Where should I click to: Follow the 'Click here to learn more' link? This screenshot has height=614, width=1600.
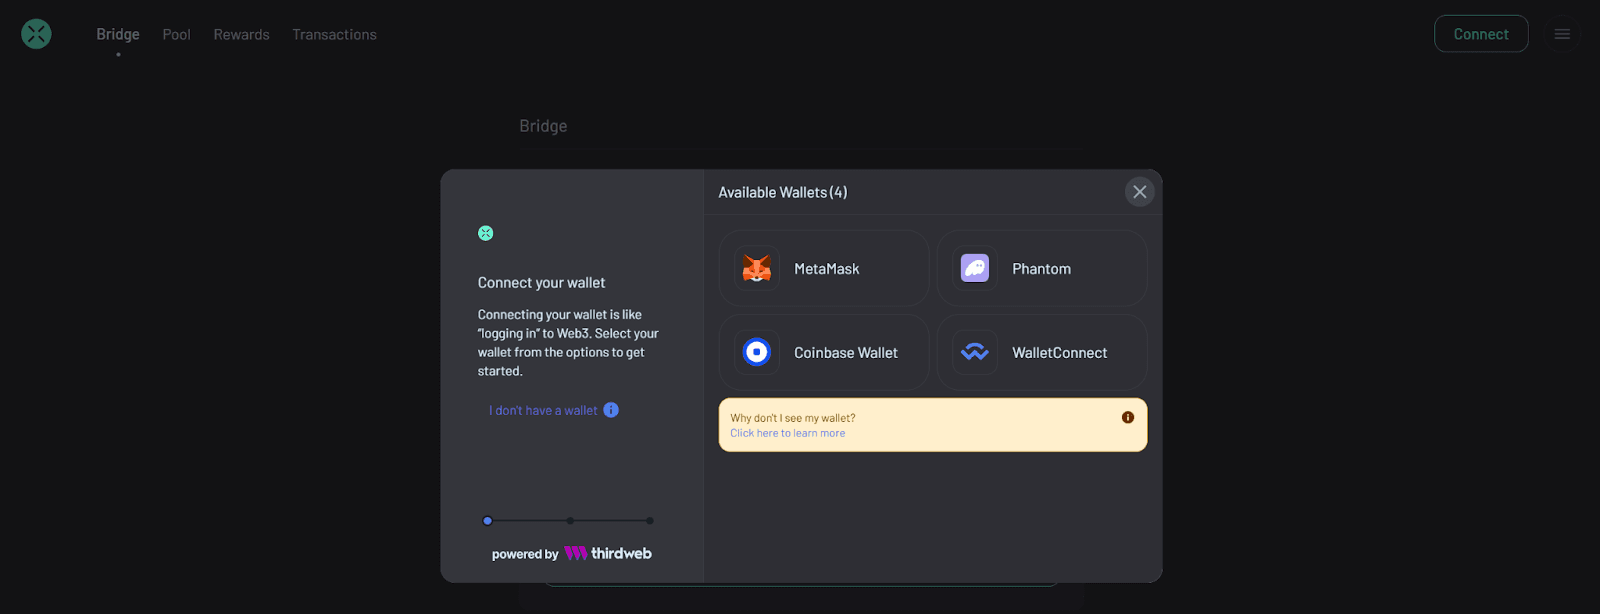(787, 433)
